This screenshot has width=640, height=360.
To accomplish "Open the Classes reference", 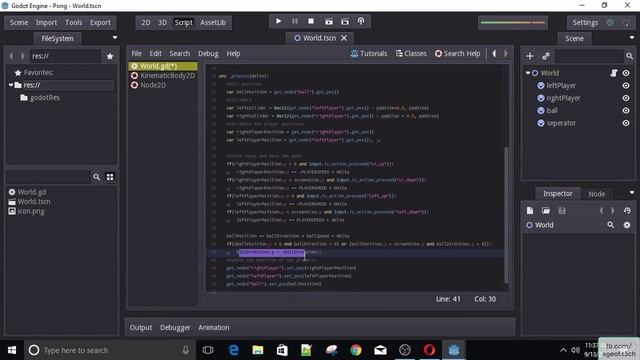I will (411, 53).
